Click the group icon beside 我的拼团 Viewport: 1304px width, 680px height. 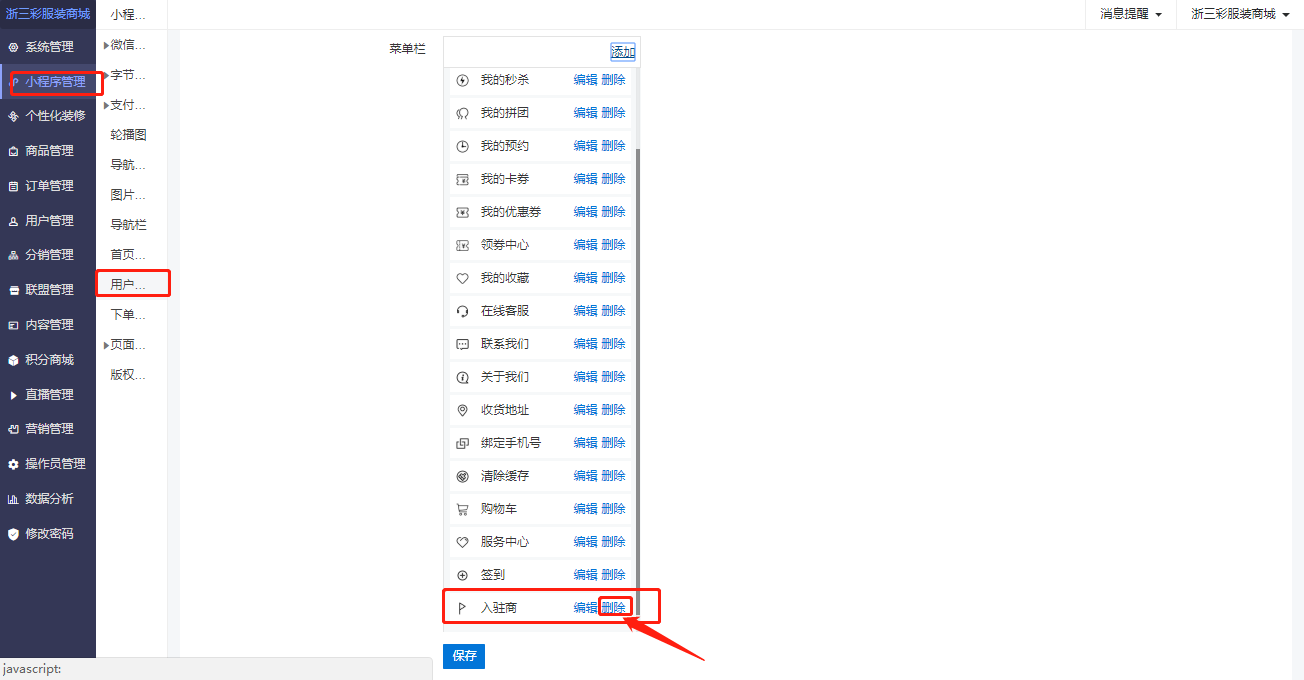coord(462,113)
